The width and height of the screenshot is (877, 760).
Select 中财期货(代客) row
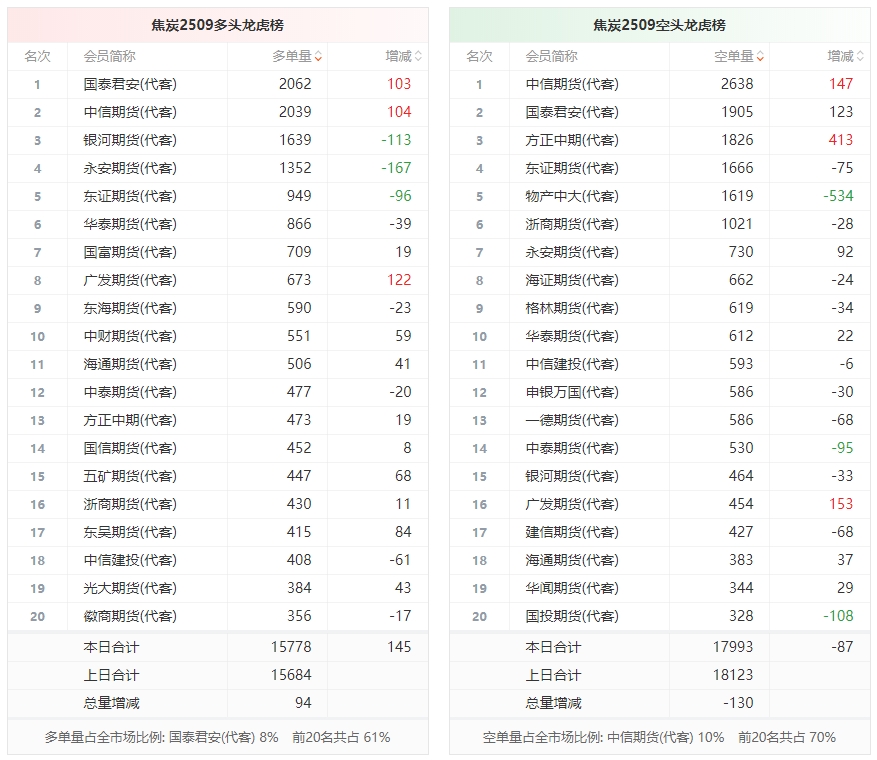(x=218, y=336)
